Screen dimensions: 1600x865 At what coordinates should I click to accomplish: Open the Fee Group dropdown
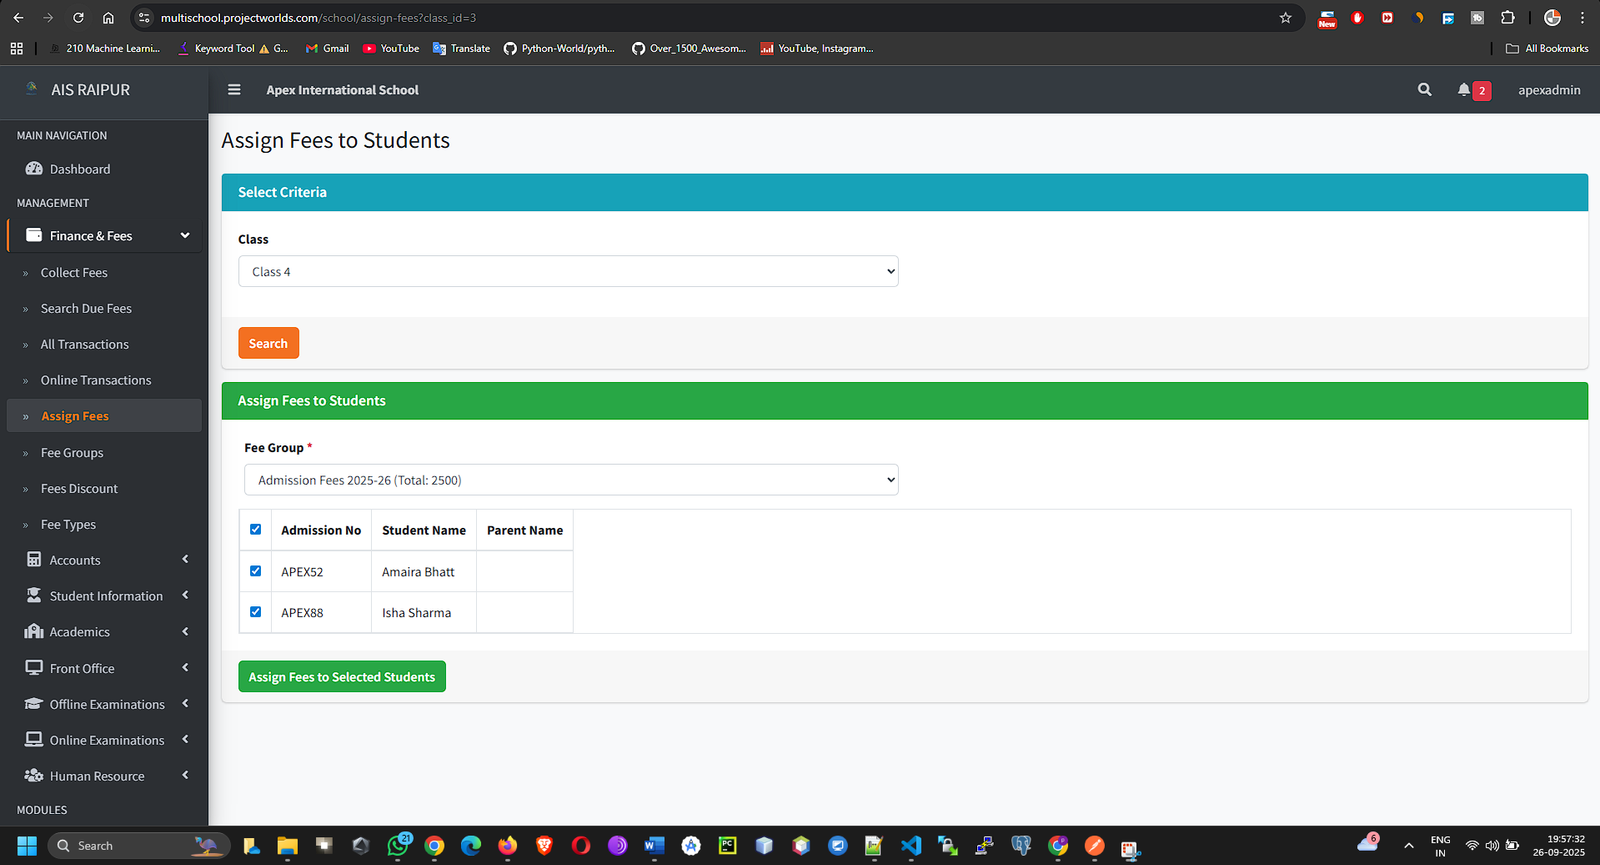coord(571,480)
